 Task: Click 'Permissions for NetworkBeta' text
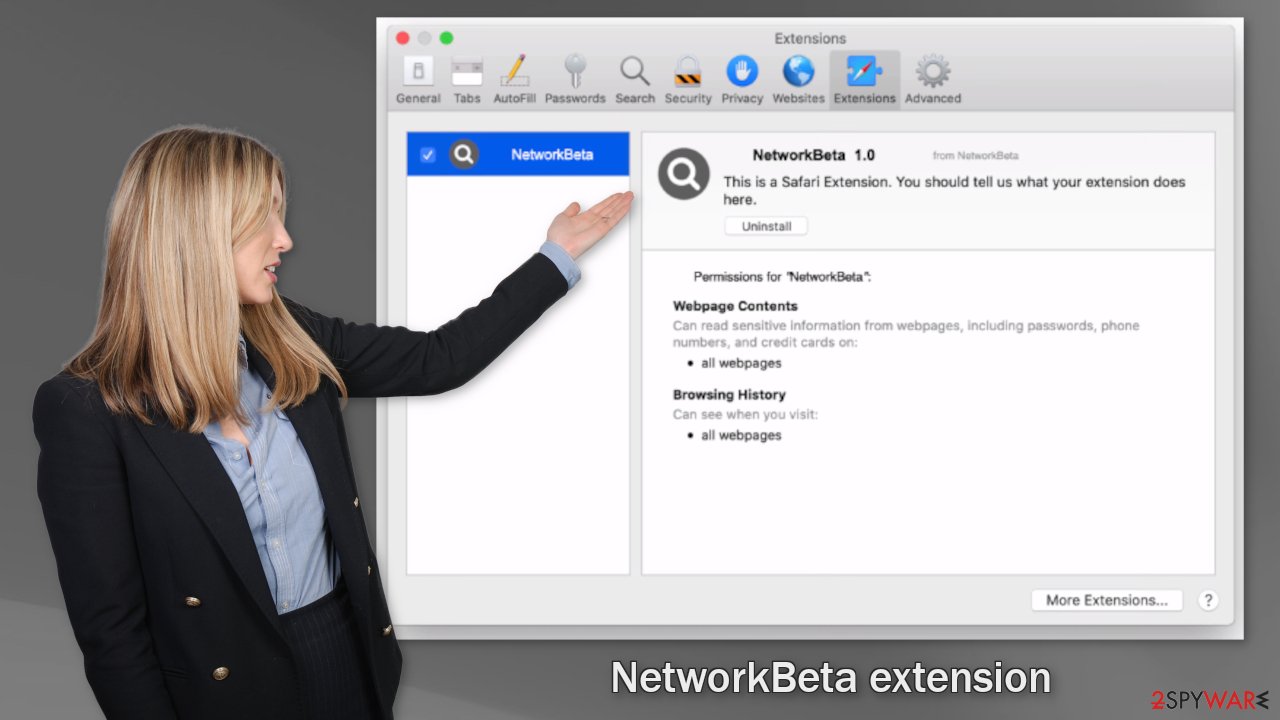click(783, 277)
